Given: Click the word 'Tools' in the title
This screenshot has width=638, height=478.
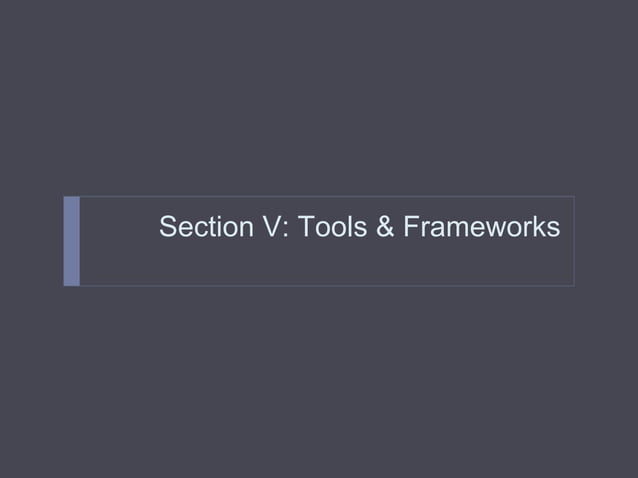Looking at the screenshot, I should 333,228.
